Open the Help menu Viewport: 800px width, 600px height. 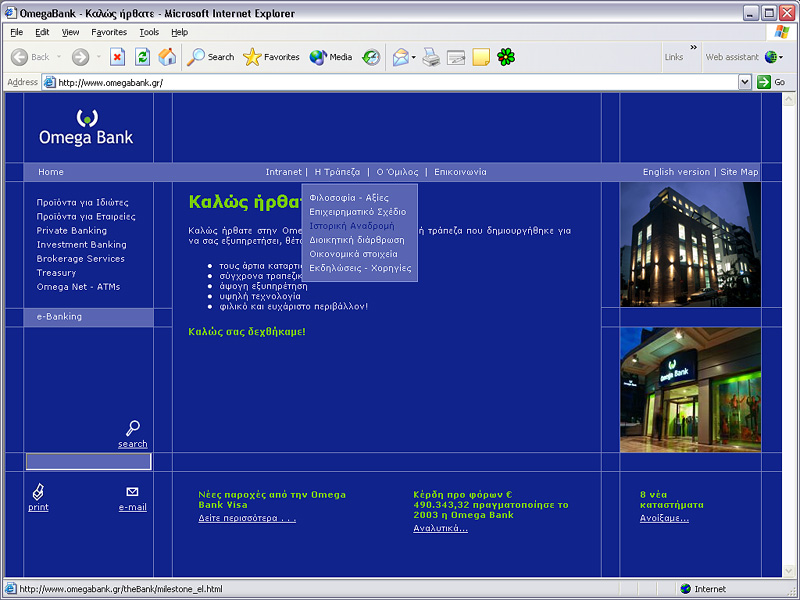point(180,32)
